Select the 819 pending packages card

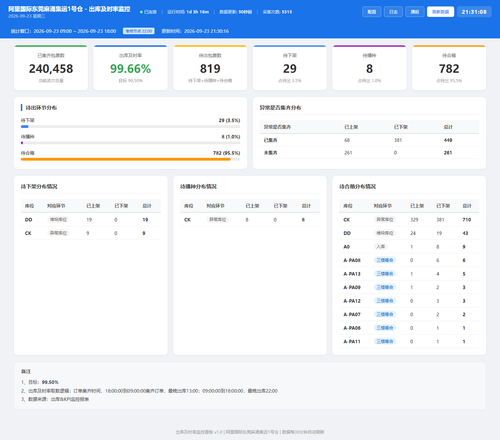click(x=210, y=68)
